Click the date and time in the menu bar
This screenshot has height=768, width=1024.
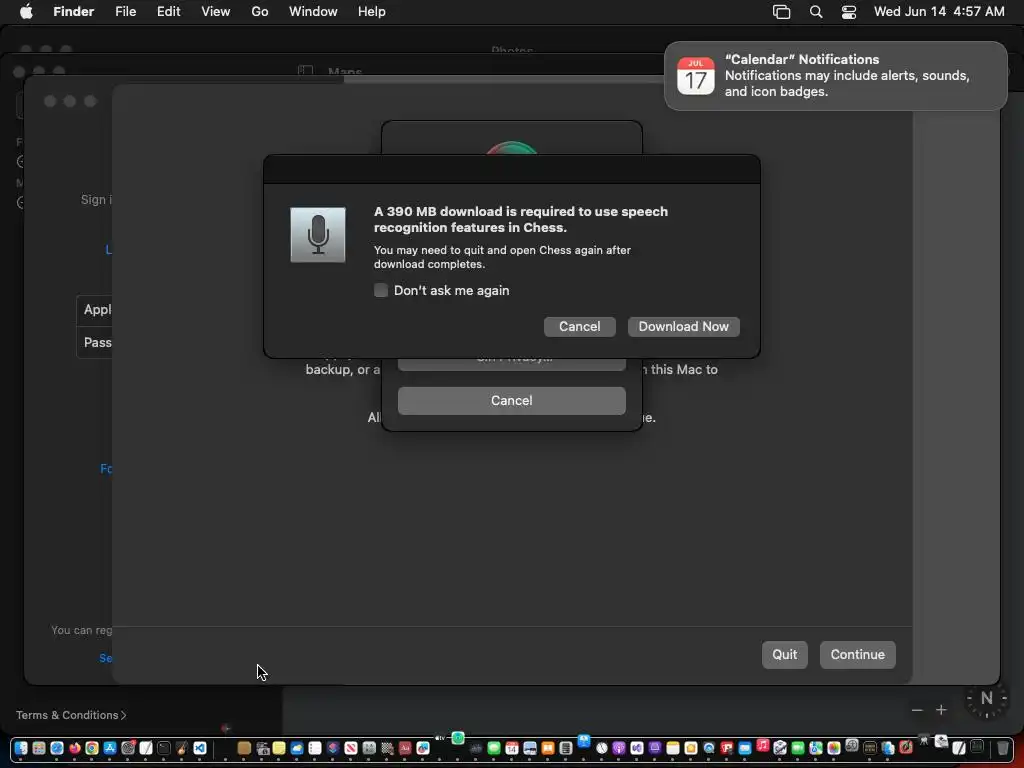pos(939,12)
